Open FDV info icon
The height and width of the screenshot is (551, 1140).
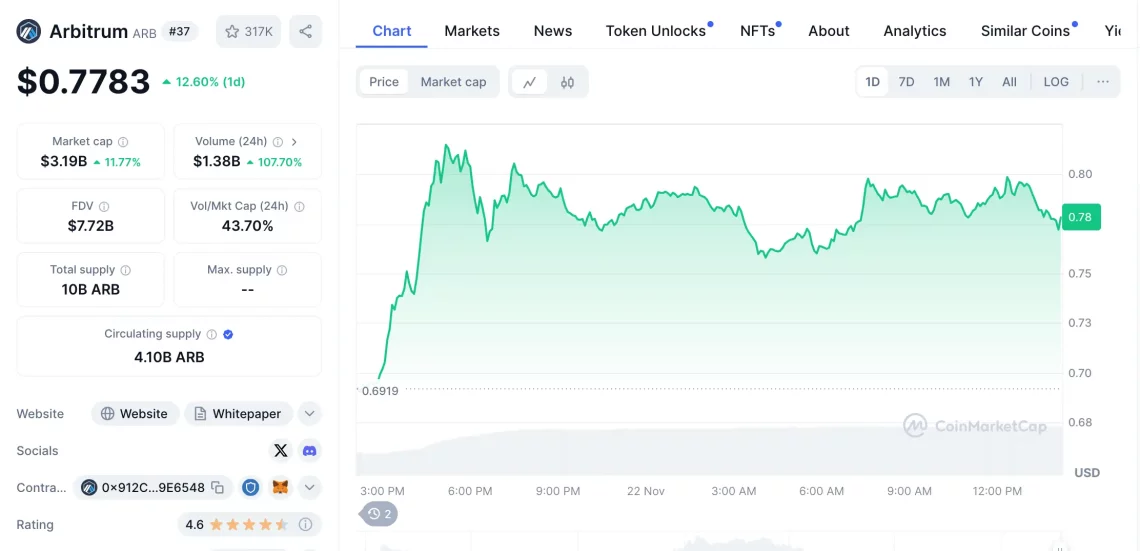(x=104, y=206)
